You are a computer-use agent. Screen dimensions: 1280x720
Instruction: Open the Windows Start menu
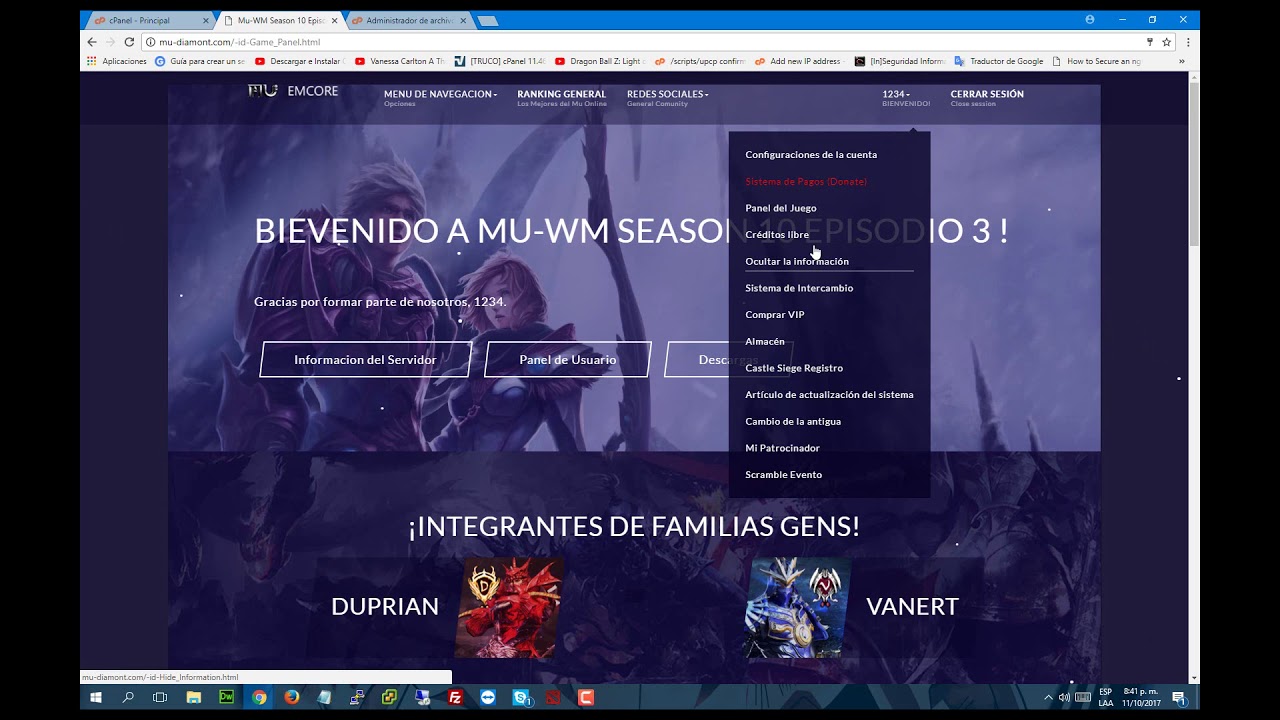[97, 697]
